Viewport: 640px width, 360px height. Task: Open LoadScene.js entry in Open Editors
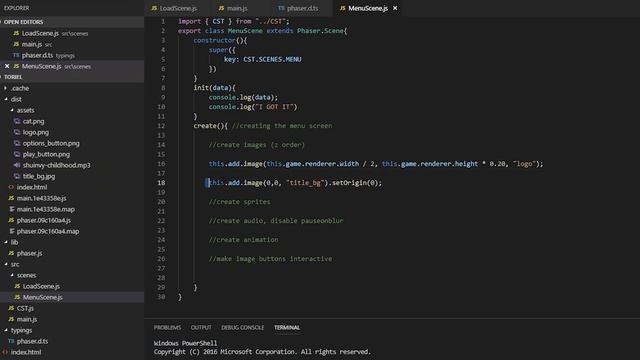pyautogui.click(x=40, y=33)
